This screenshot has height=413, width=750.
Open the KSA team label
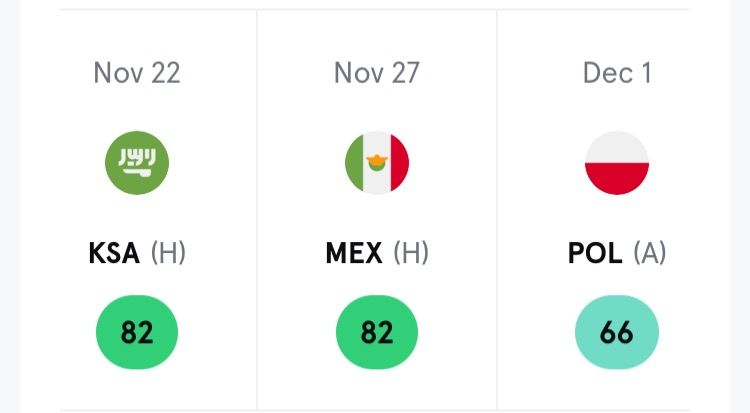coord(115,253)
